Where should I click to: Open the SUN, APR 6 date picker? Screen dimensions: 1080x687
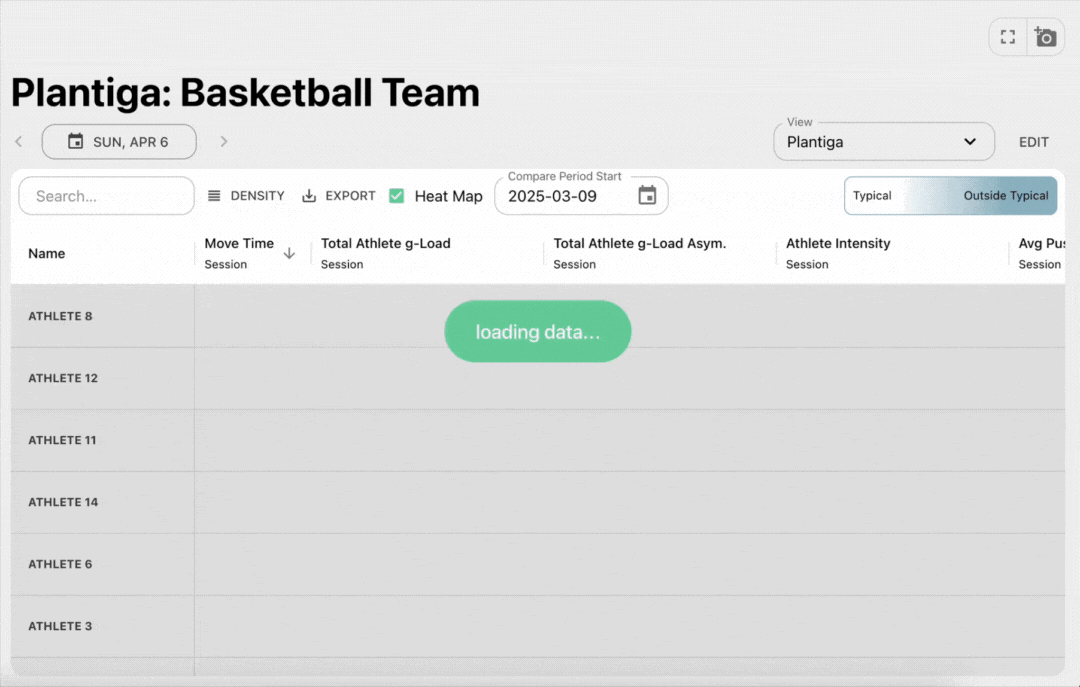pos(118,142)
